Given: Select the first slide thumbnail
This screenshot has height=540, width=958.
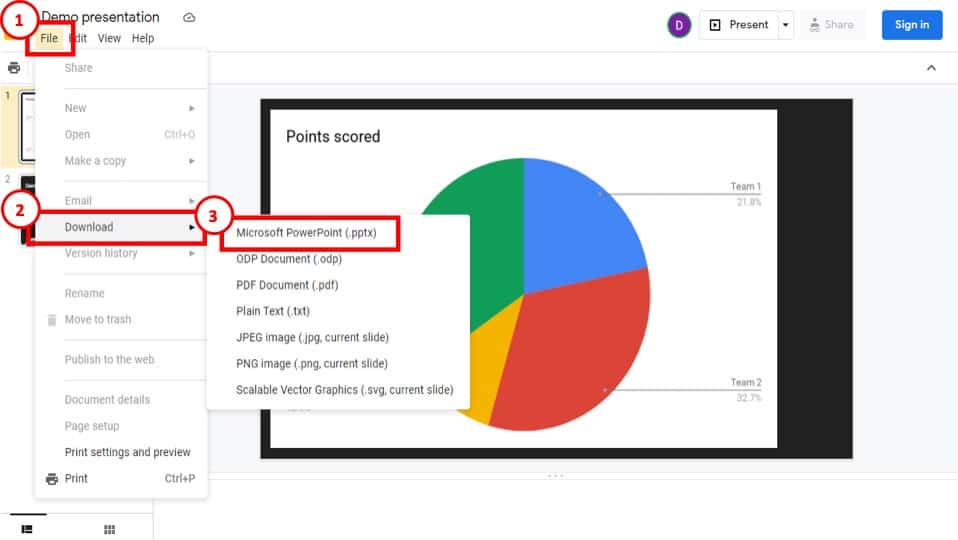Looking at the screenshot, I should (27, 127).
